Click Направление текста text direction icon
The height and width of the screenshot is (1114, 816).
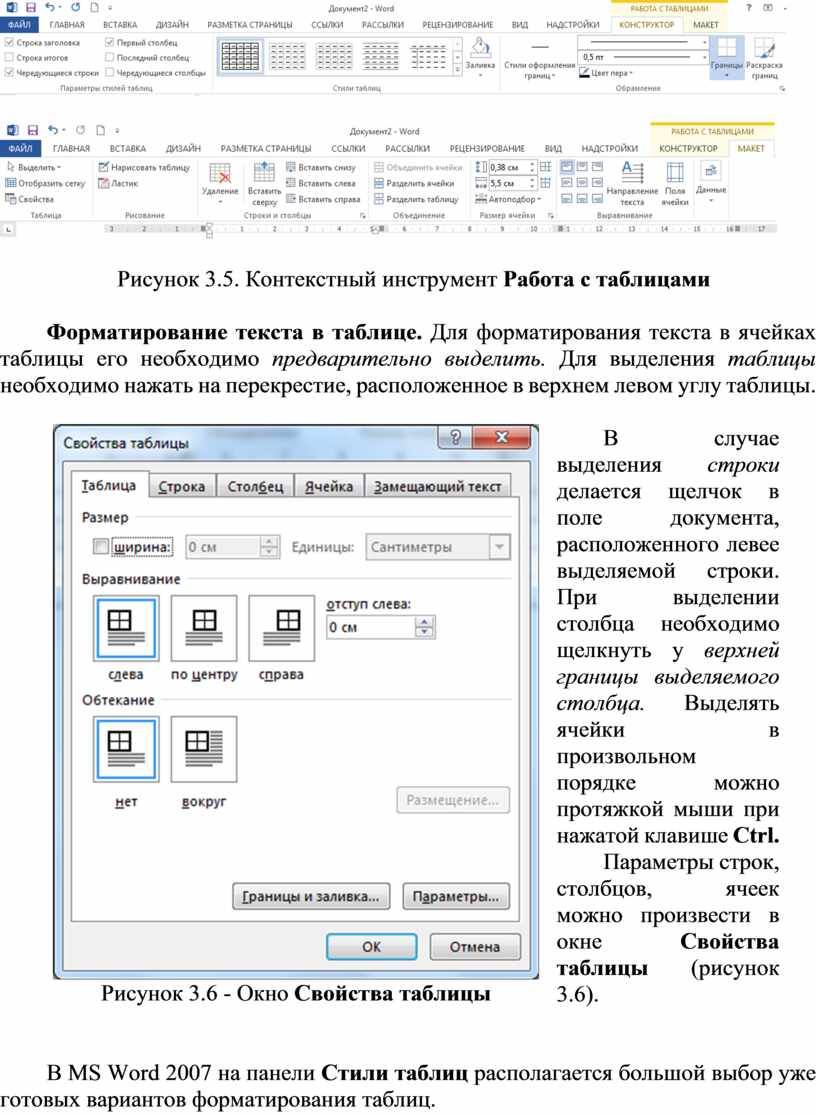632,173
